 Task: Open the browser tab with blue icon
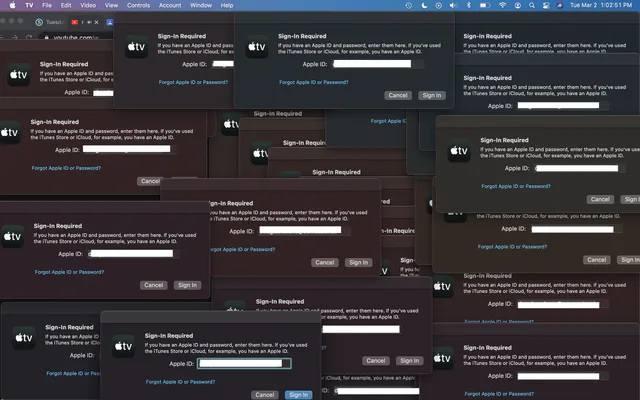pos(109,22)
